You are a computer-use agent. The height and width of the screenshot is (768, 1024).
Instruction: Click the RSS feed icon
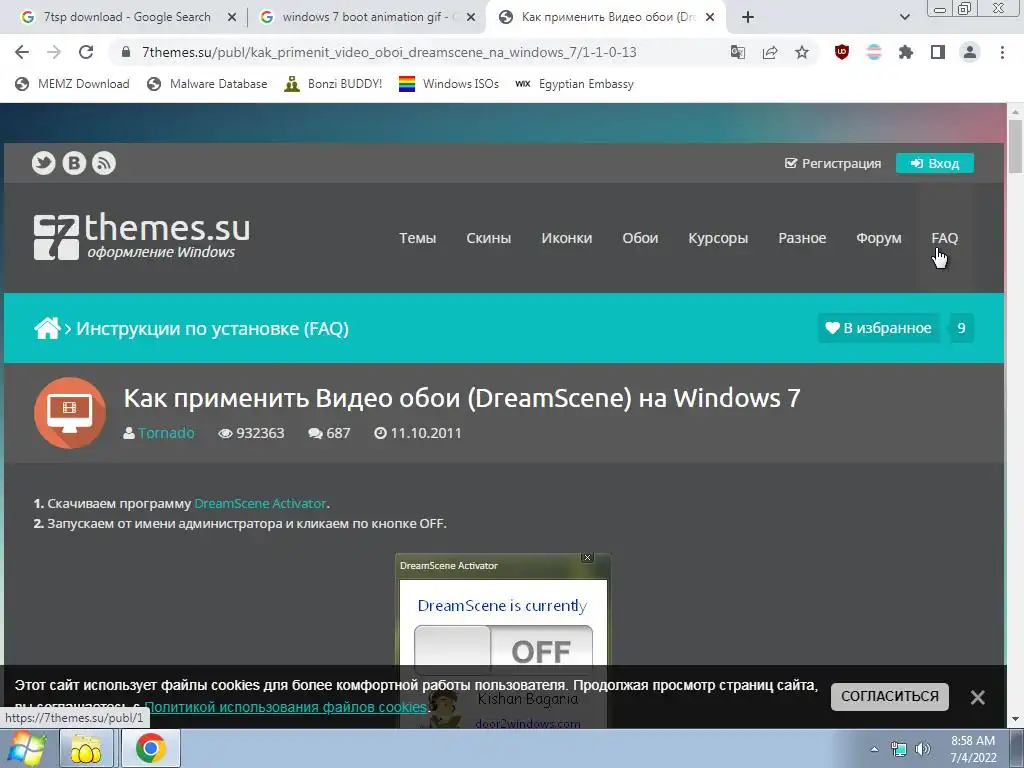[x=104, y=163]
